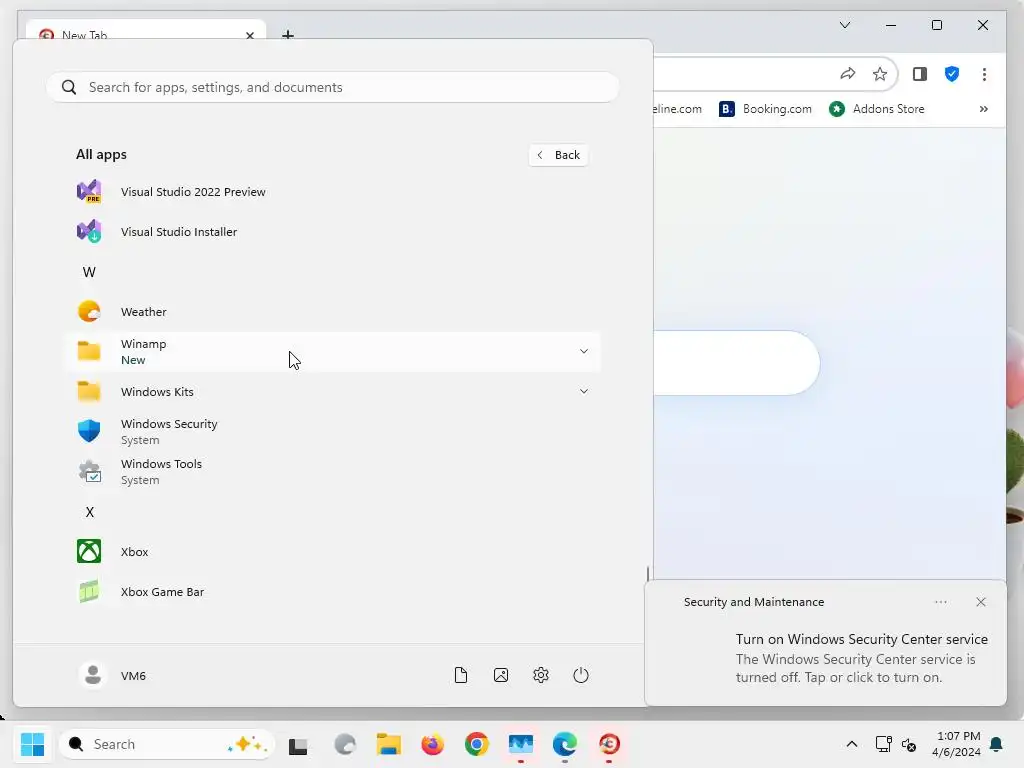Click the Windows Start button on taskbar
The height and width of the screenshot is (768, 1024).
[32, 744]
